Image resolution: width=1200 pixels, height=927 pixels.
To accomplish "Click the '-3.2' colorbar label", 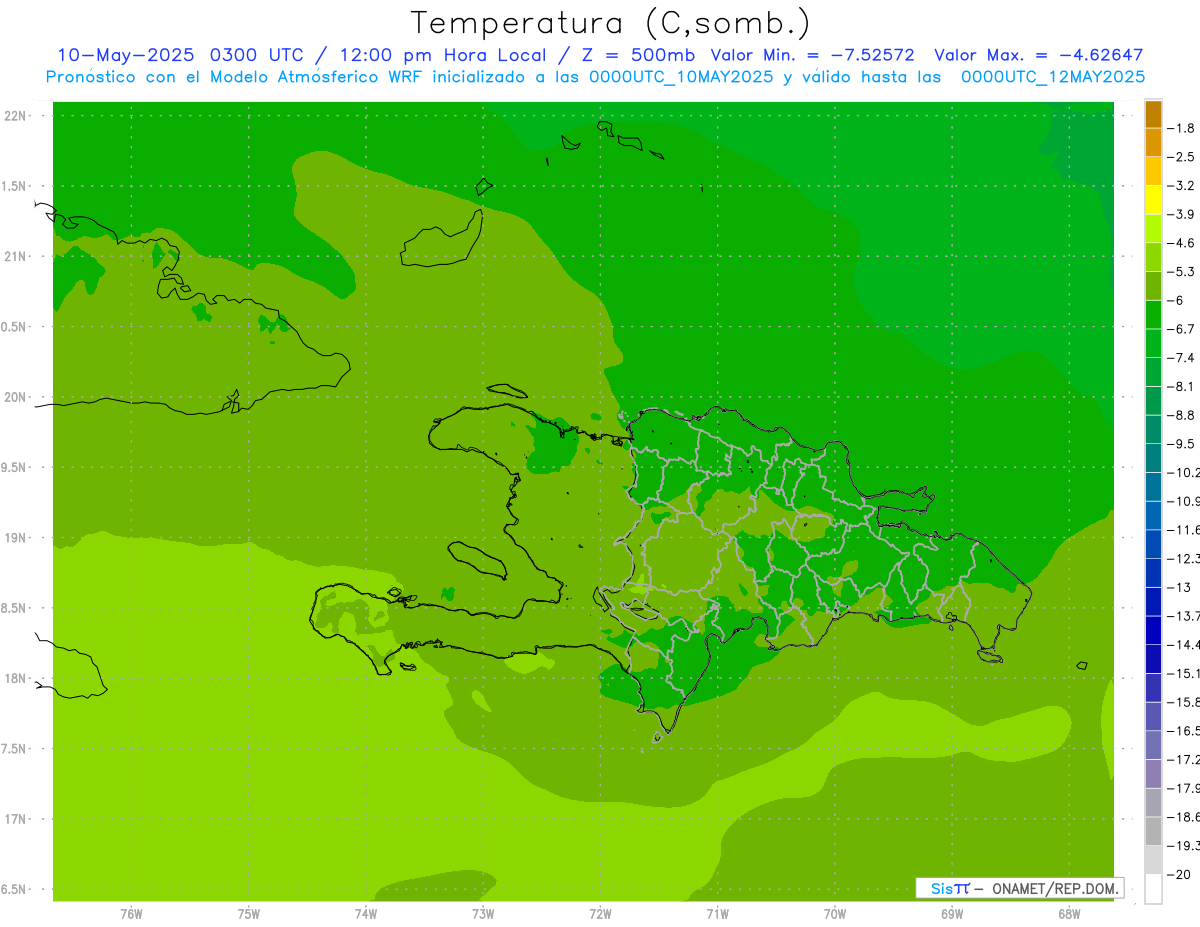I will tap(1182, 186).
